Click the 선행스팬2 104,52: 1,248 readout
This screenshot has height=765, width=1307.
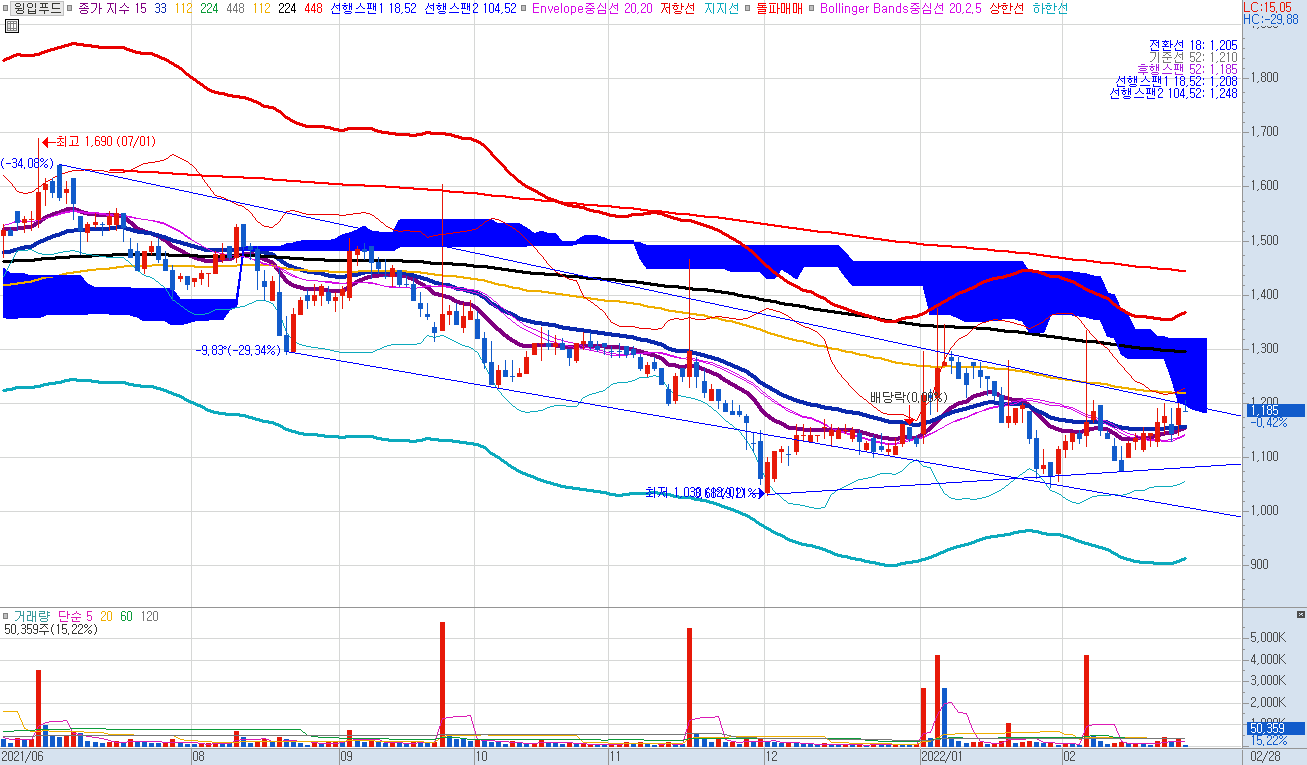tap(1174, 93)
